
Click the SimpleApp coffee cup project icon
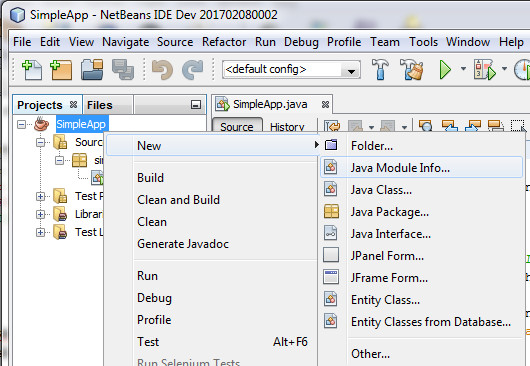pyautogui.click(x=42, y=124)
